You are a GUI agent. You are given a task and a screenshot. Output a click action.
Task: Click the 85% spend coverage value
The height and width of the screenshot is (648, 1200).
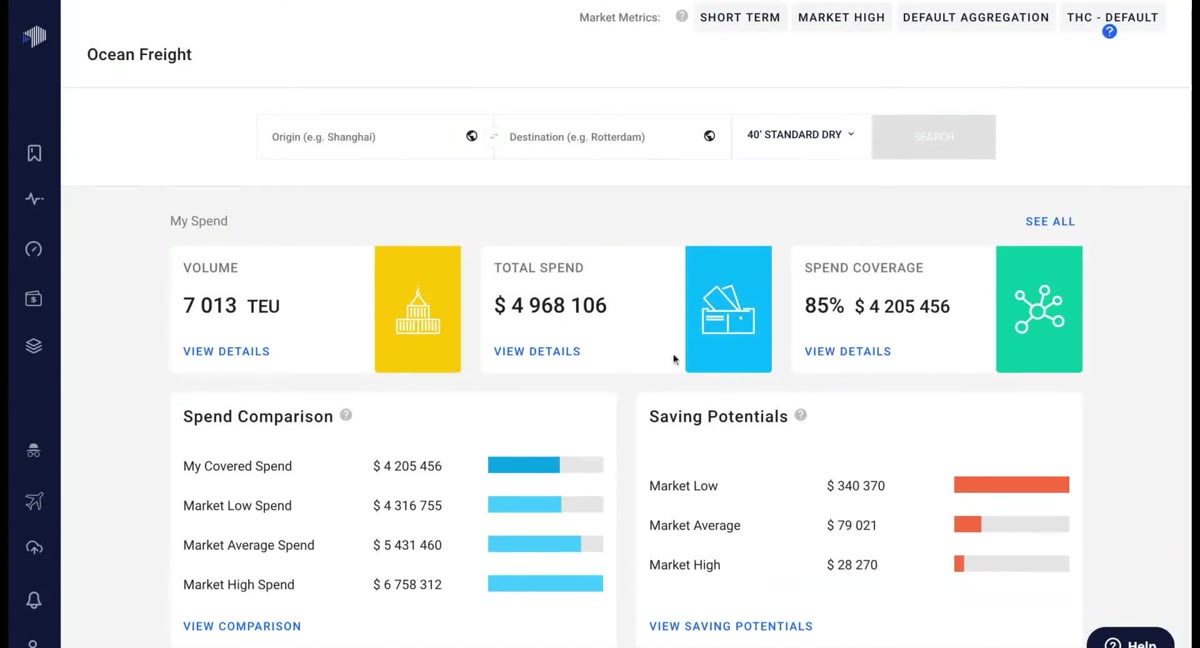pyautogui.click(x=824, y=306)
